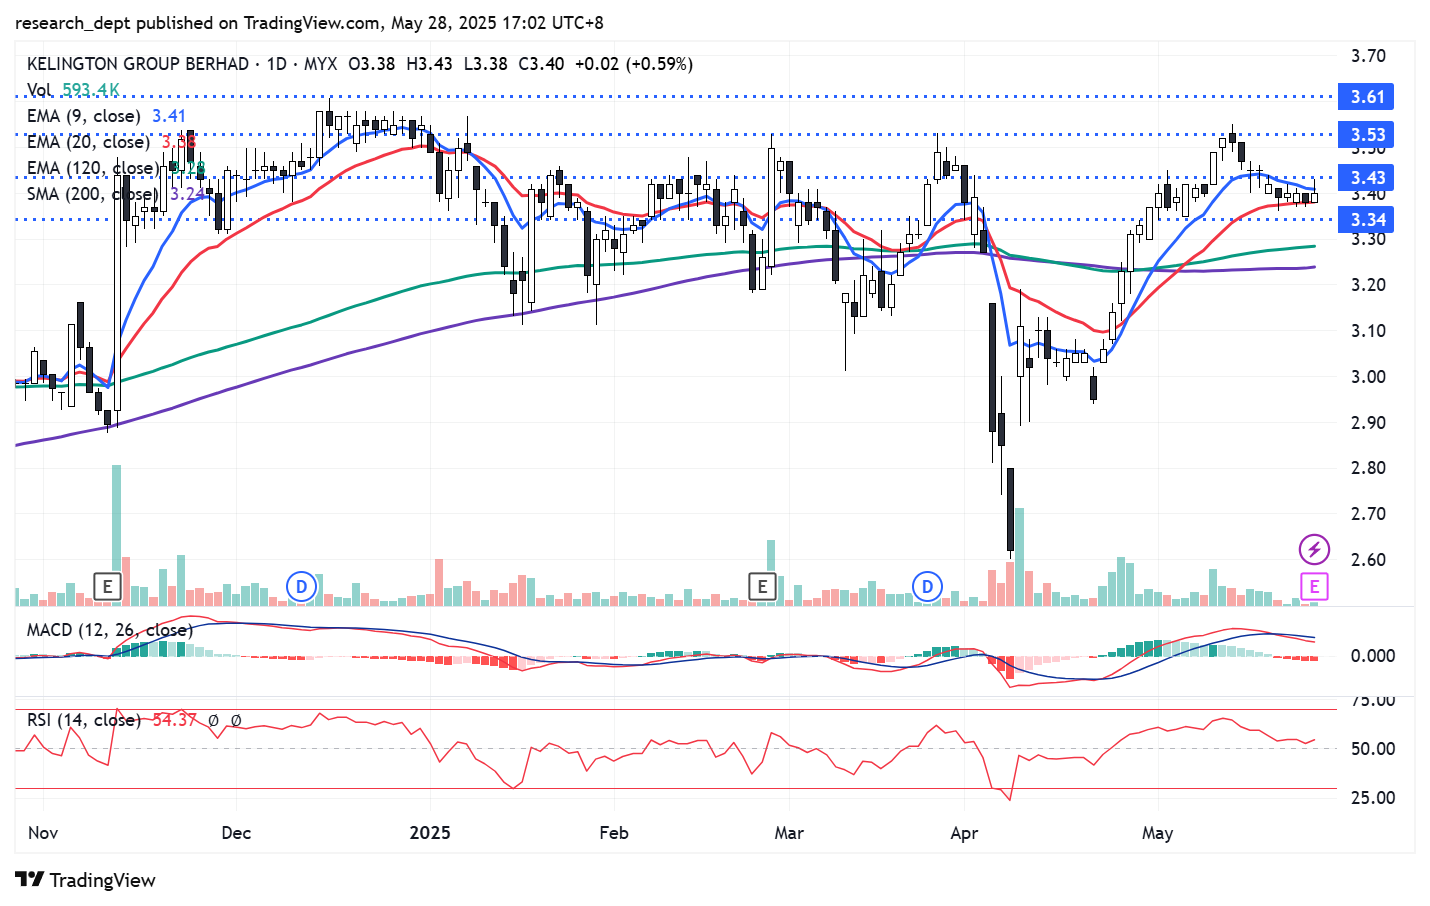1430x906 pixels.
Task: Click the TradingView logo at bottom
Action: (x=86, y=880)
